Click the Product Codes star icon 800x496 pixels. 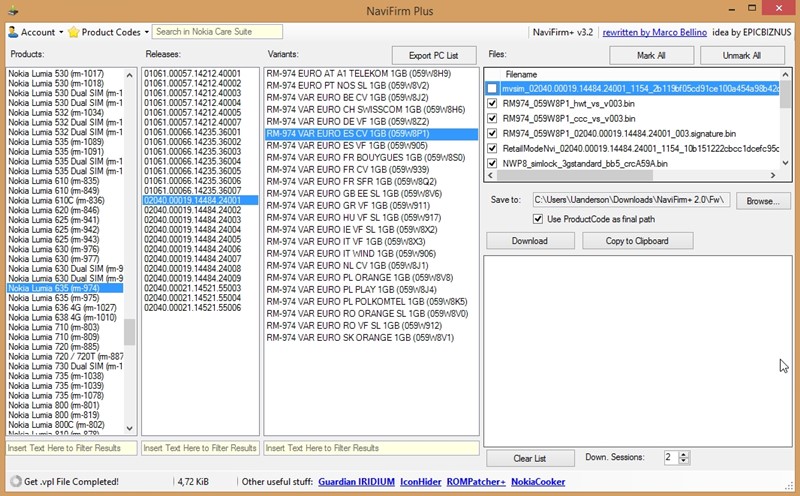(x=73, y=32)
